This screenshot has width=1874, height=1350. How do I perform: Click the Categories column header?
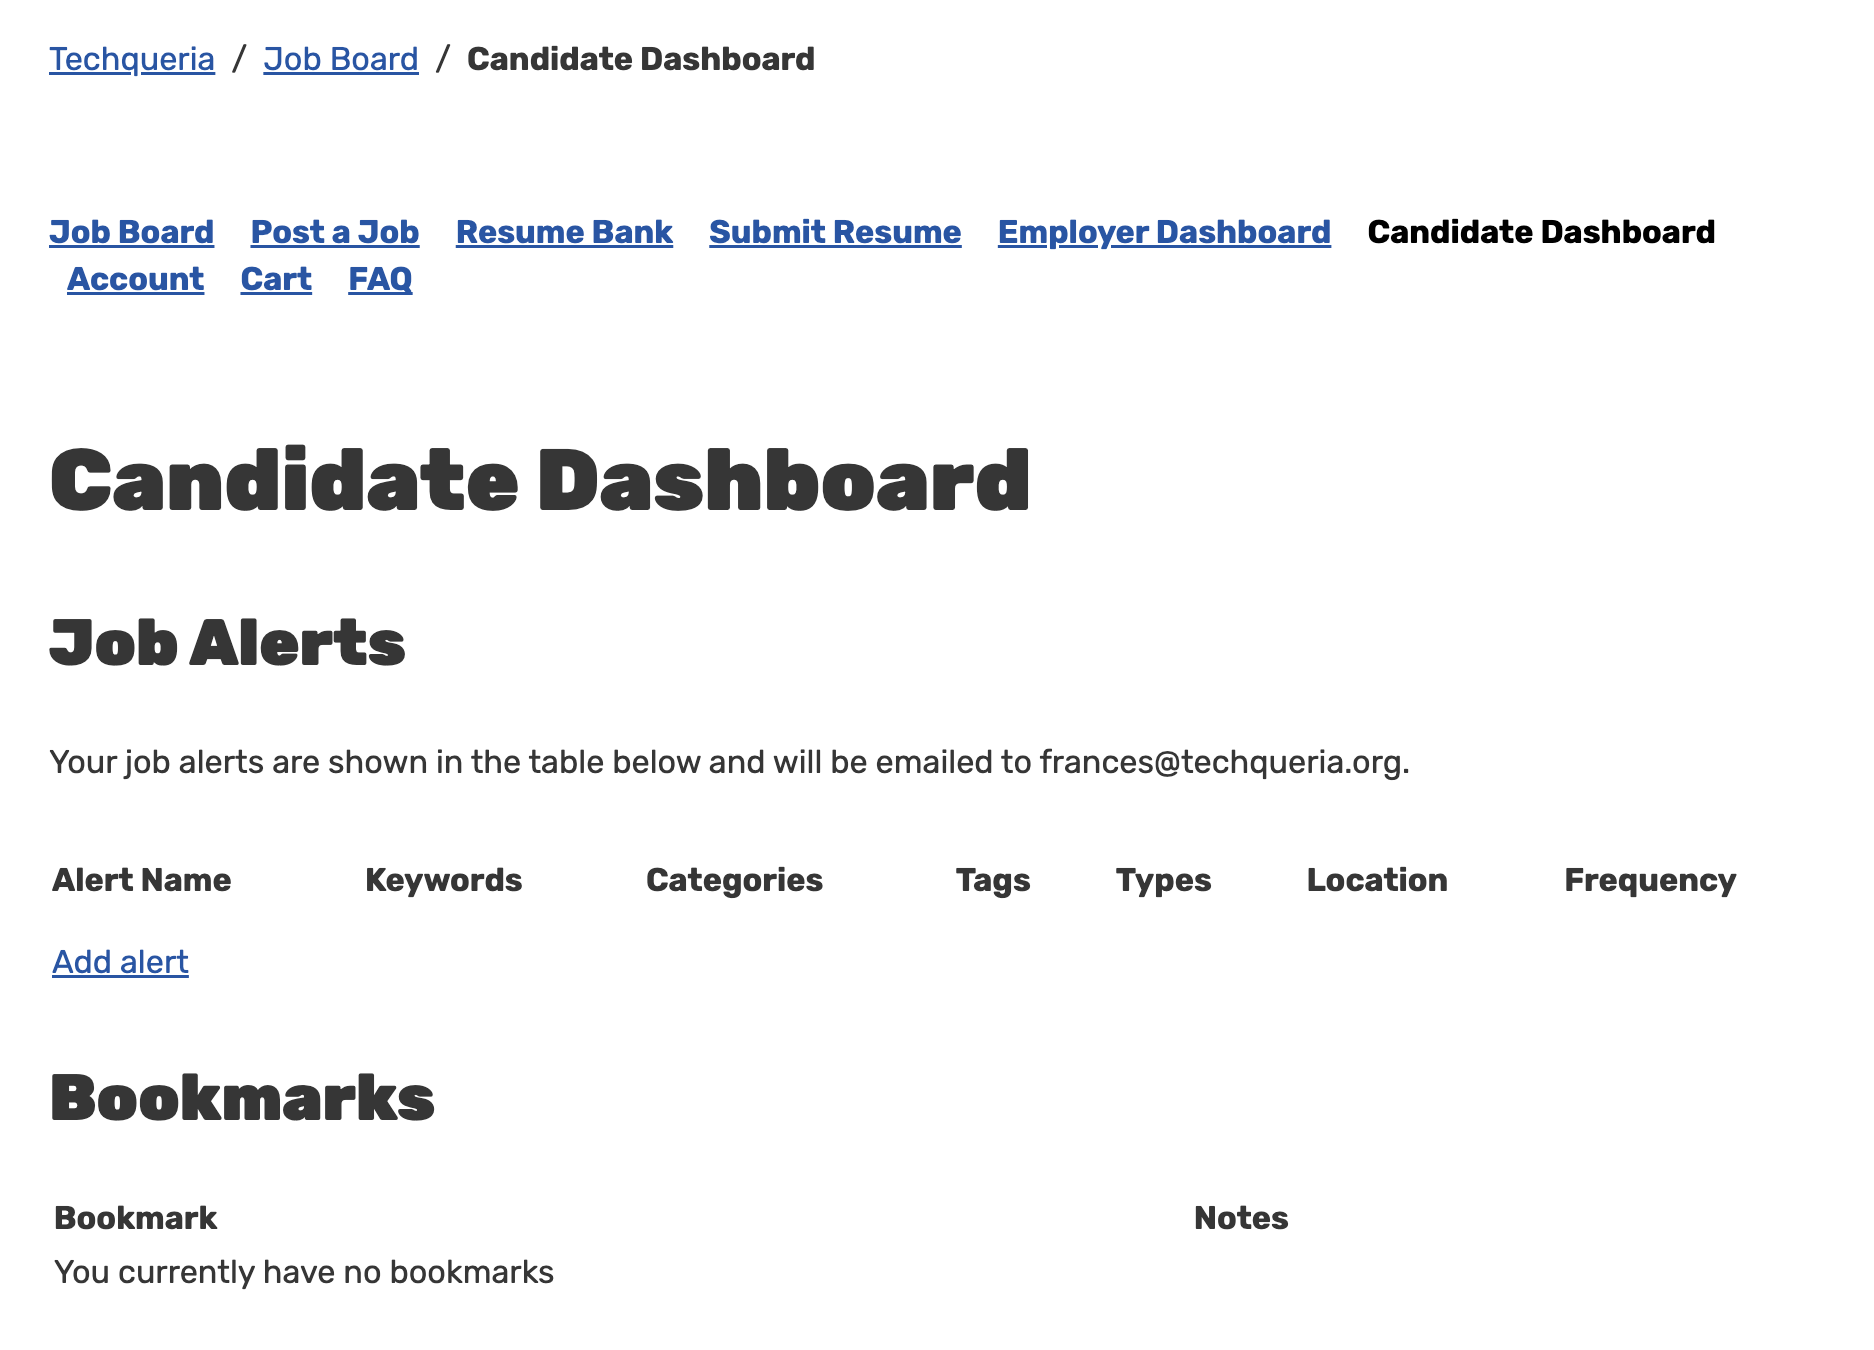click(735, 880)
